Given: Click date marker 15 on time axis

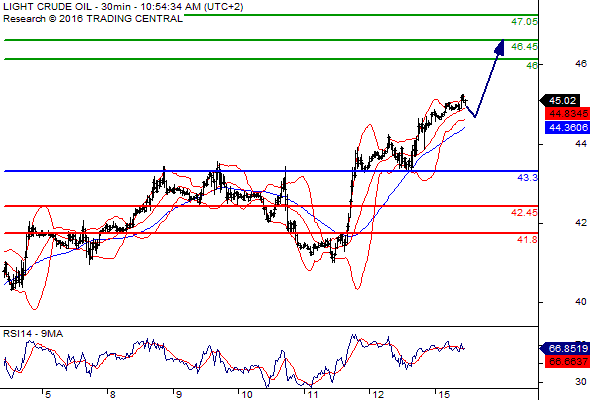Looking at the screenshot, I should point(444,394).
